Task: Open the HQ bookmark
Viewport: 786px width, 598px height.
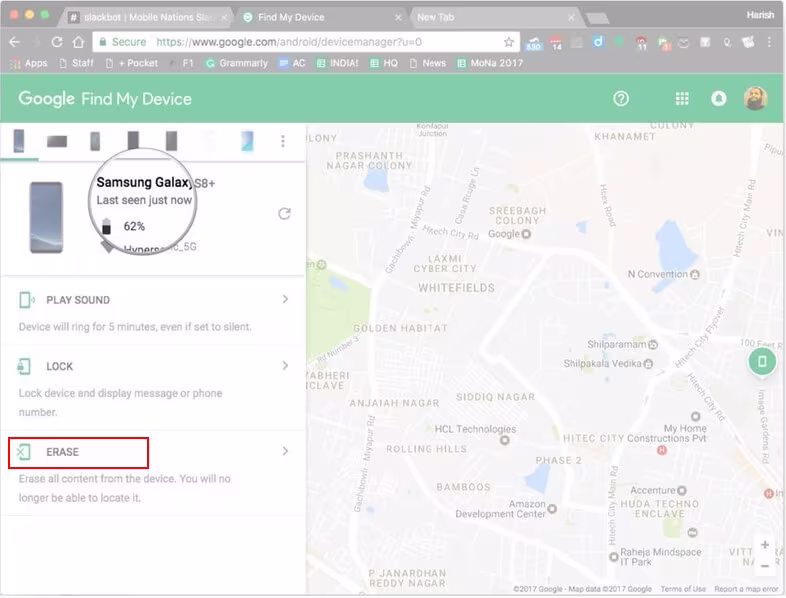Action: click(x=383, y=63)
